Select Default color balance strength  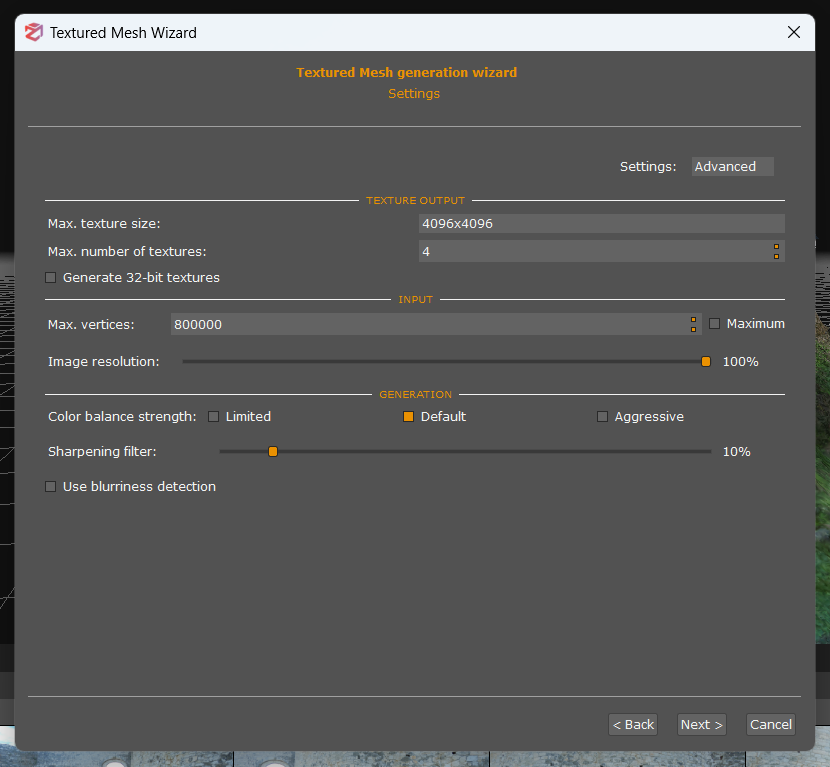click(409, 417)
